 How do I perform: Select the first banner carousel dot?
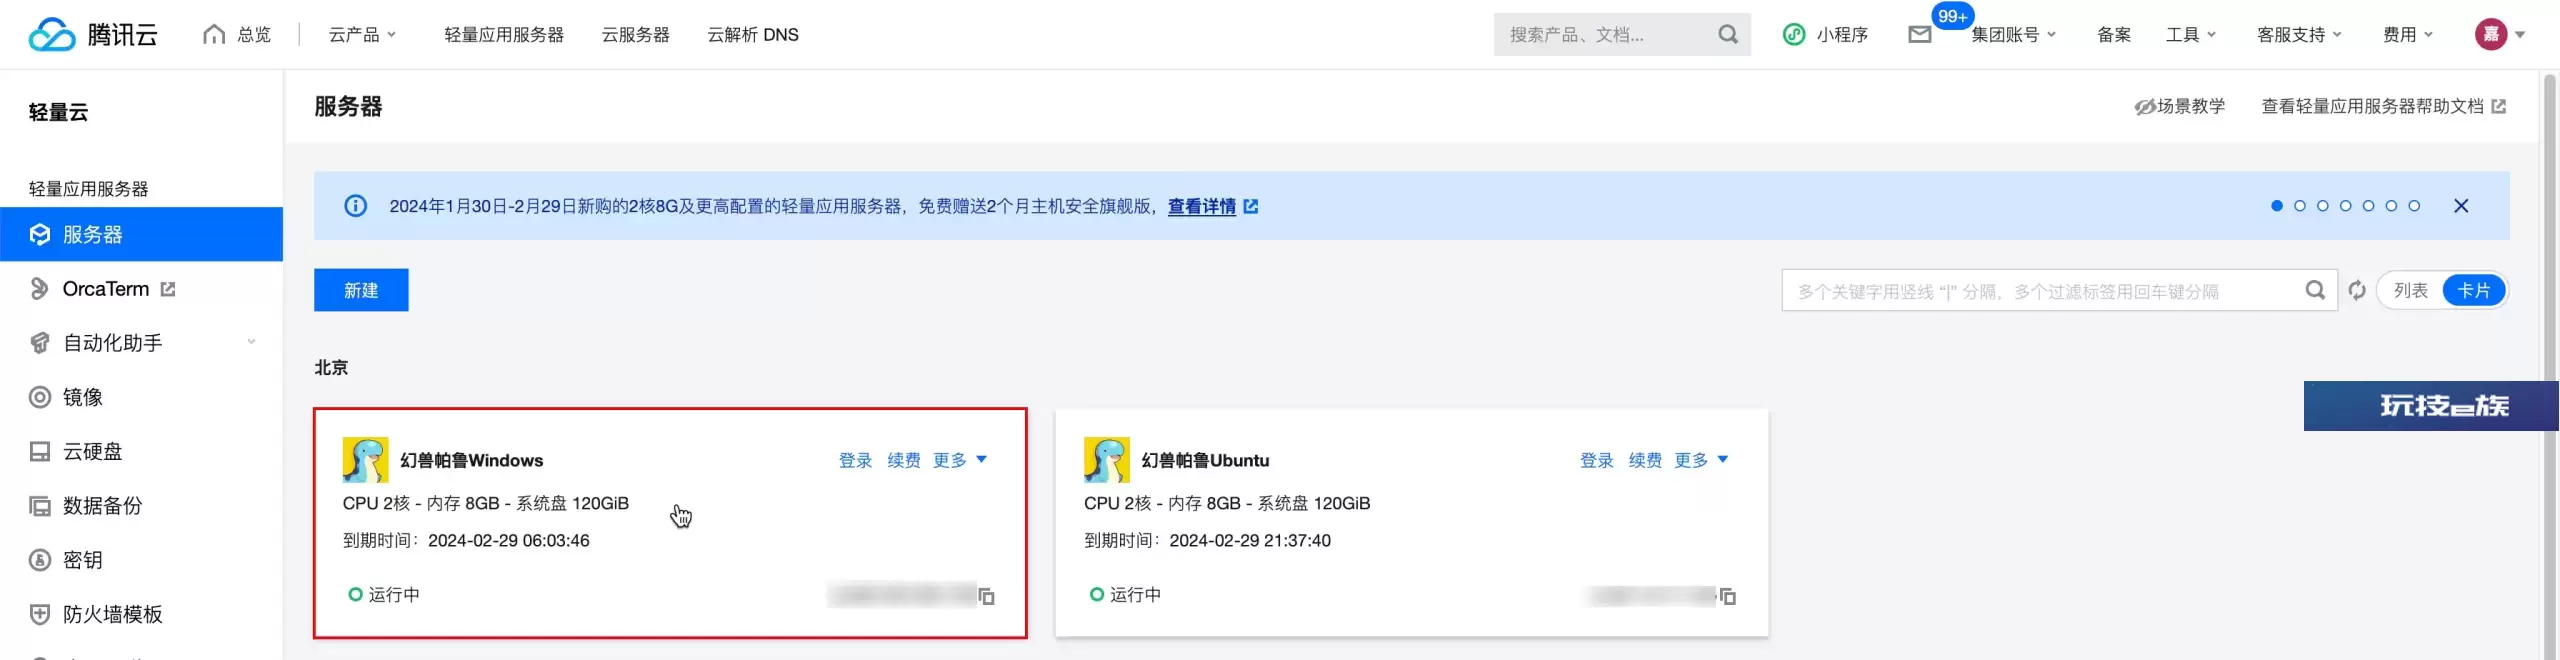pos(2277,206)
